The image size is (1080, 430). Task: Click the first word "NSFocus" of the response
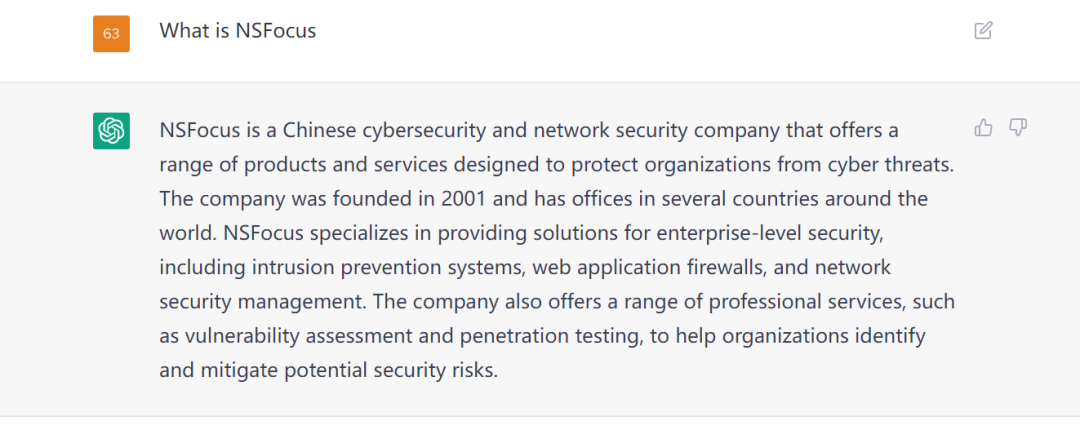pos(197,131)
